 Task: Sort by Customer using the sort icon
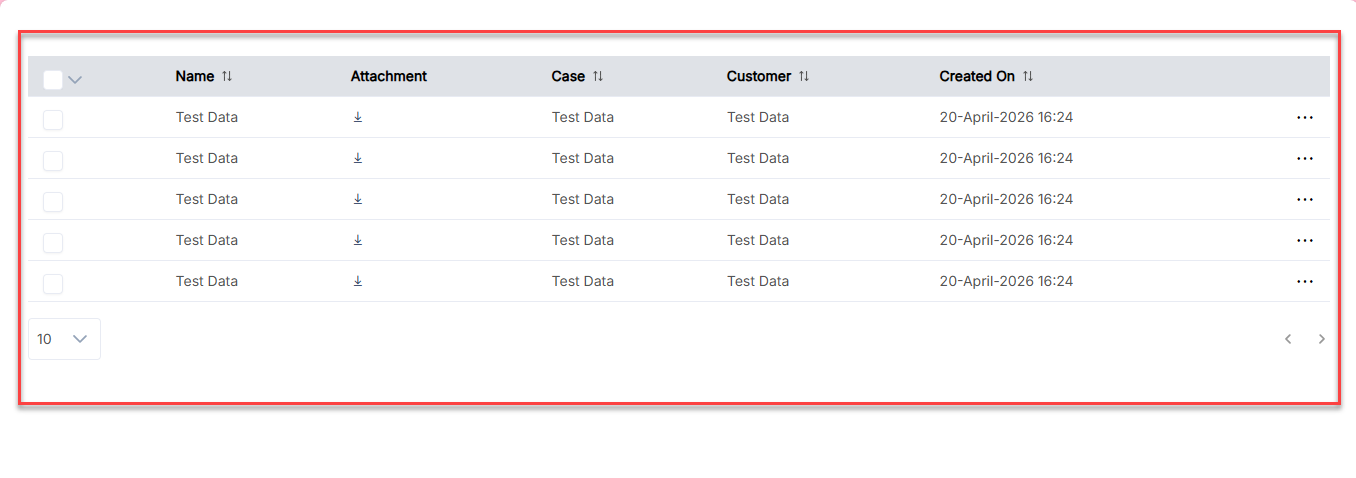(804, 76)
